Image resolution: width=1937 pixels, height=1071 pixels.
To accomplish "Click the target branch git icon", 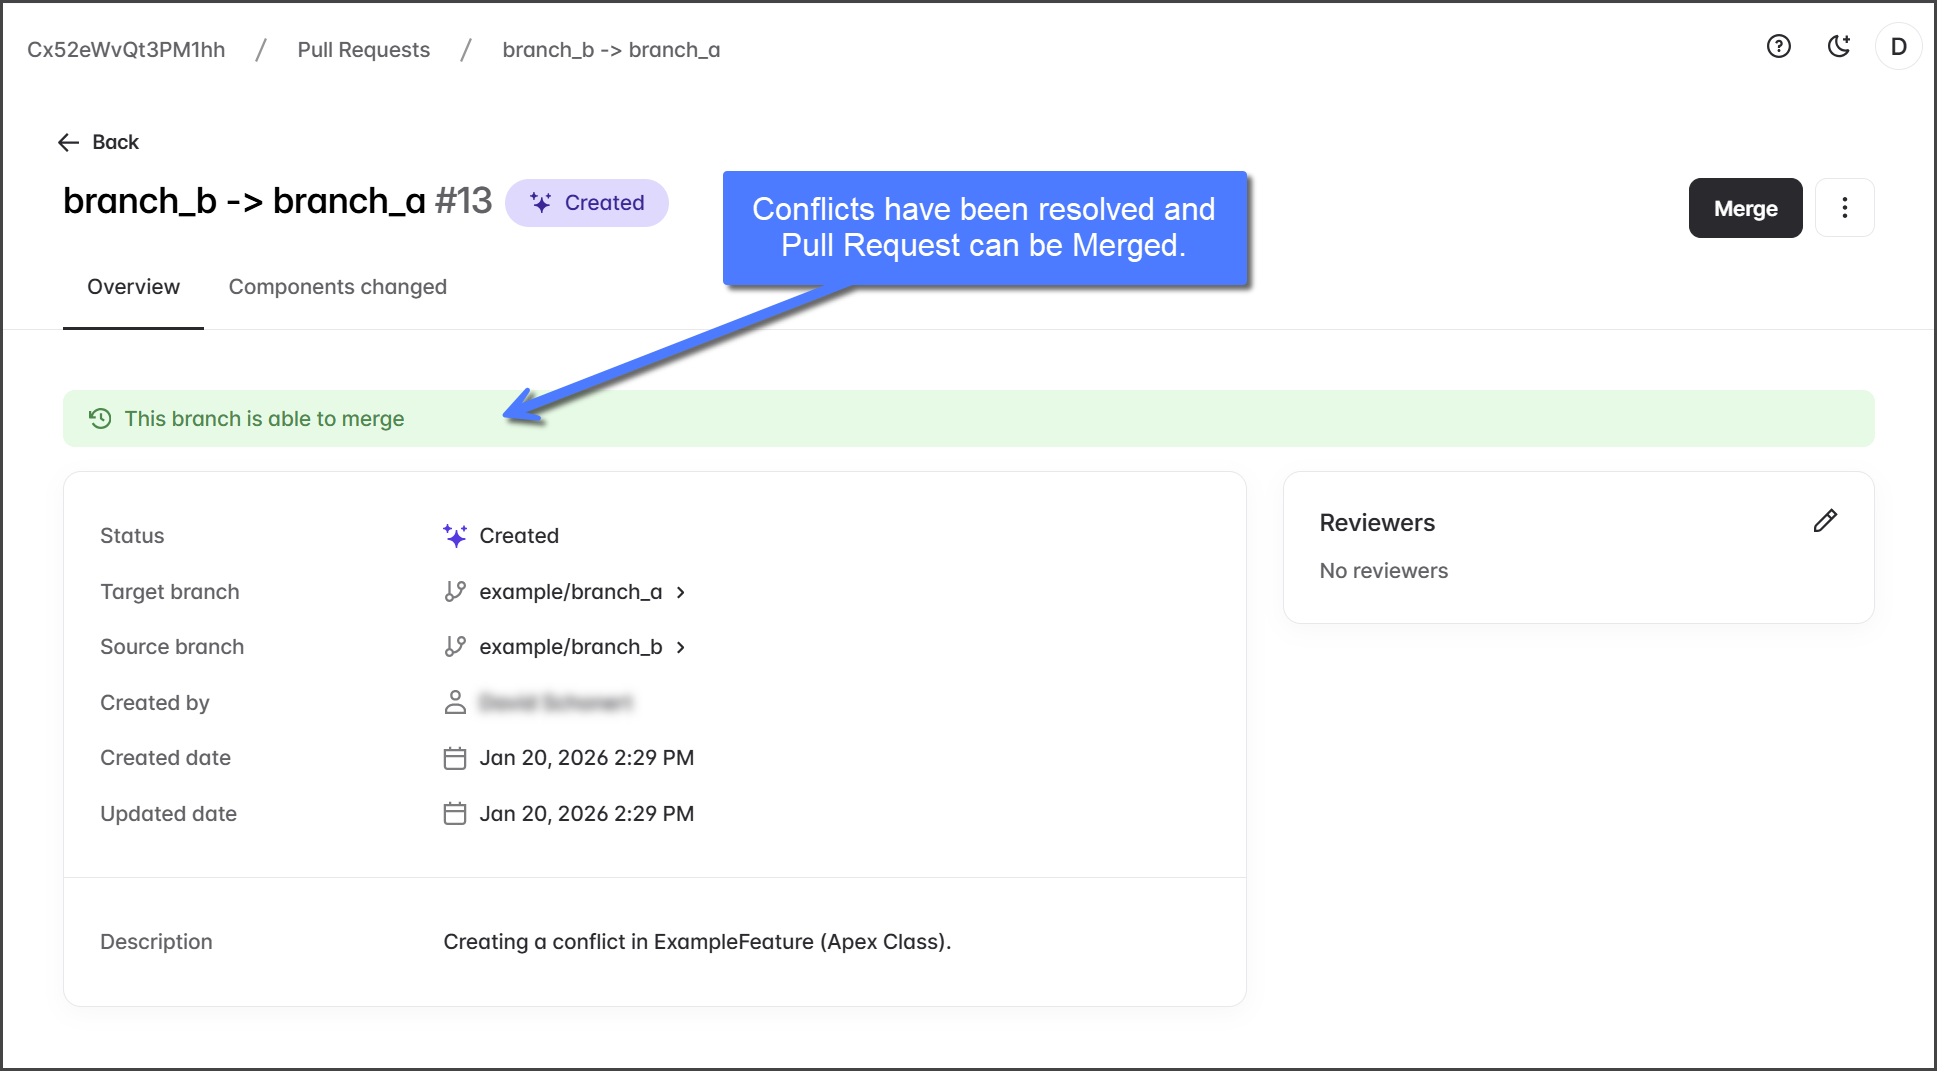I will coord(455,592).
